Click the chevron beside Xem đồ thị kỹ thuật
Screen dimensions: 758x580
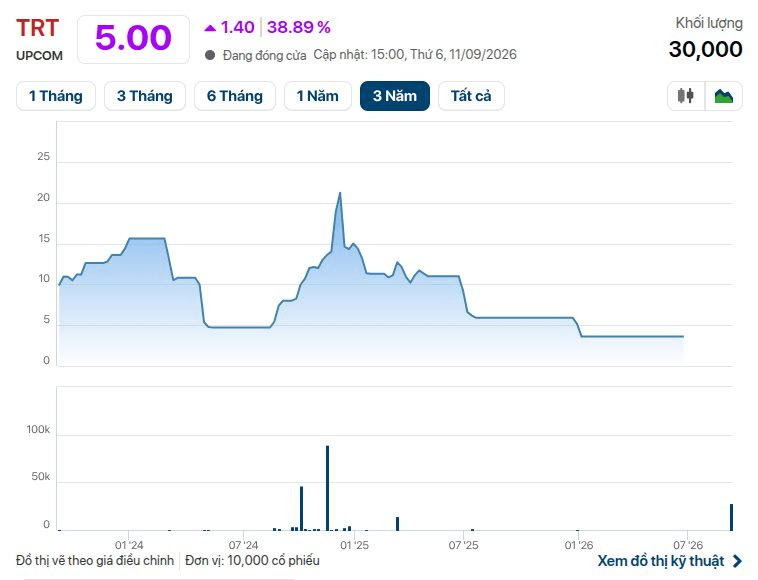(737, 561)
